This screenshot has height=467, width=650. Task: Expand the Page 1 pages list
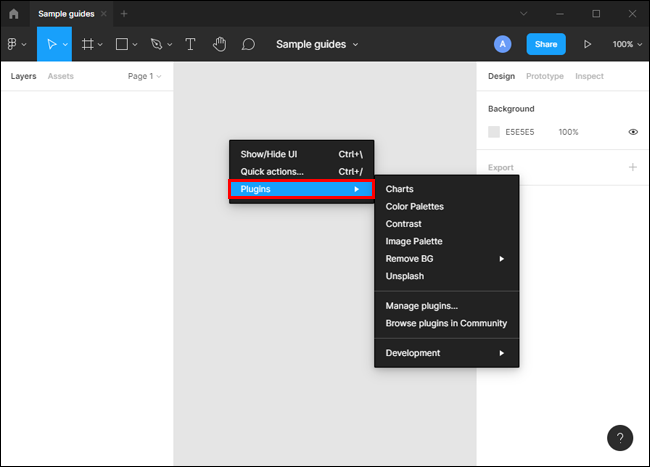click(x=144, y=76)
